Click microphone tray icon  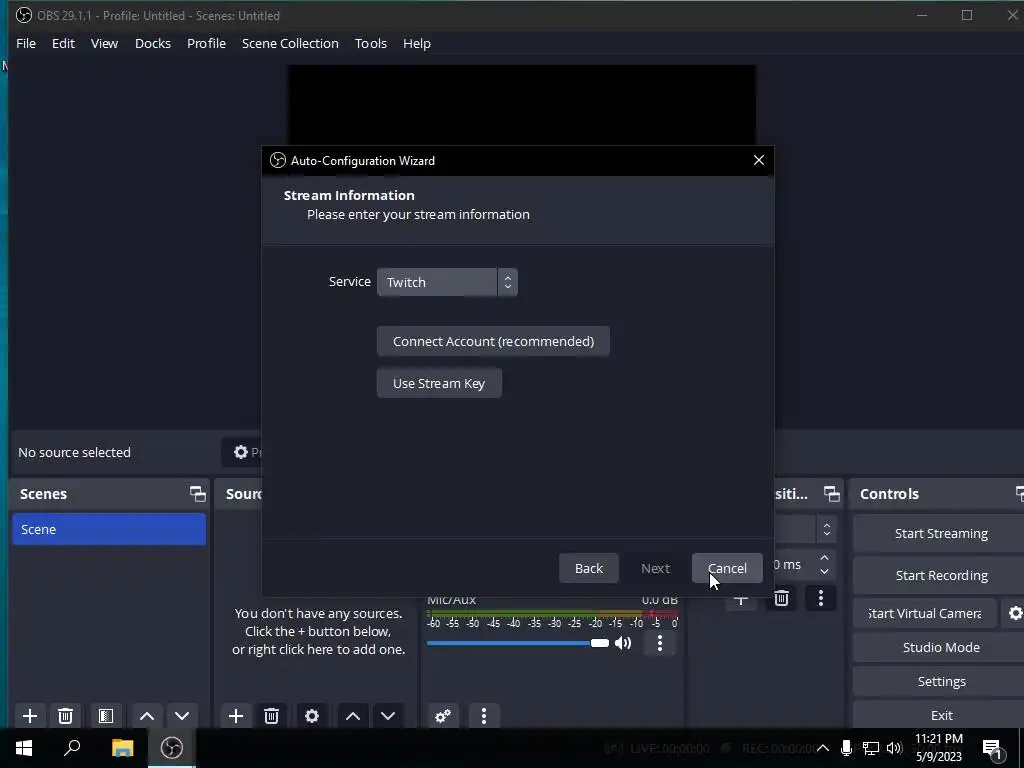point(846,748)
